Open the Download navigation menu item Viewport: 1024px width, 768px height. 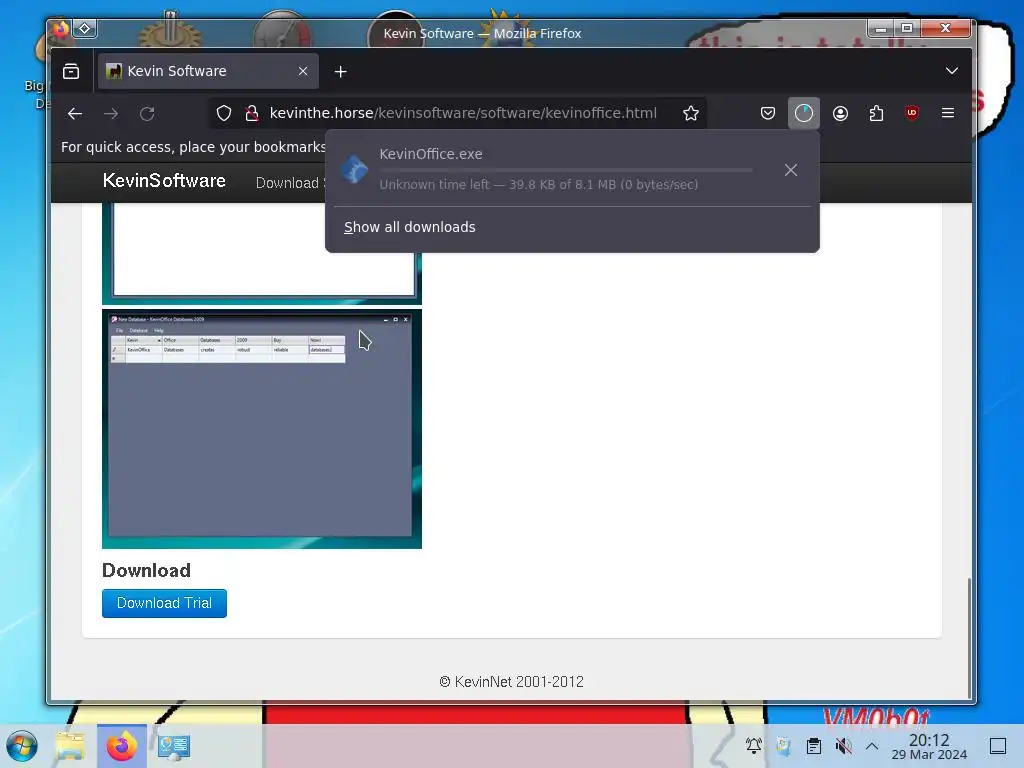(x=289, y=184)
